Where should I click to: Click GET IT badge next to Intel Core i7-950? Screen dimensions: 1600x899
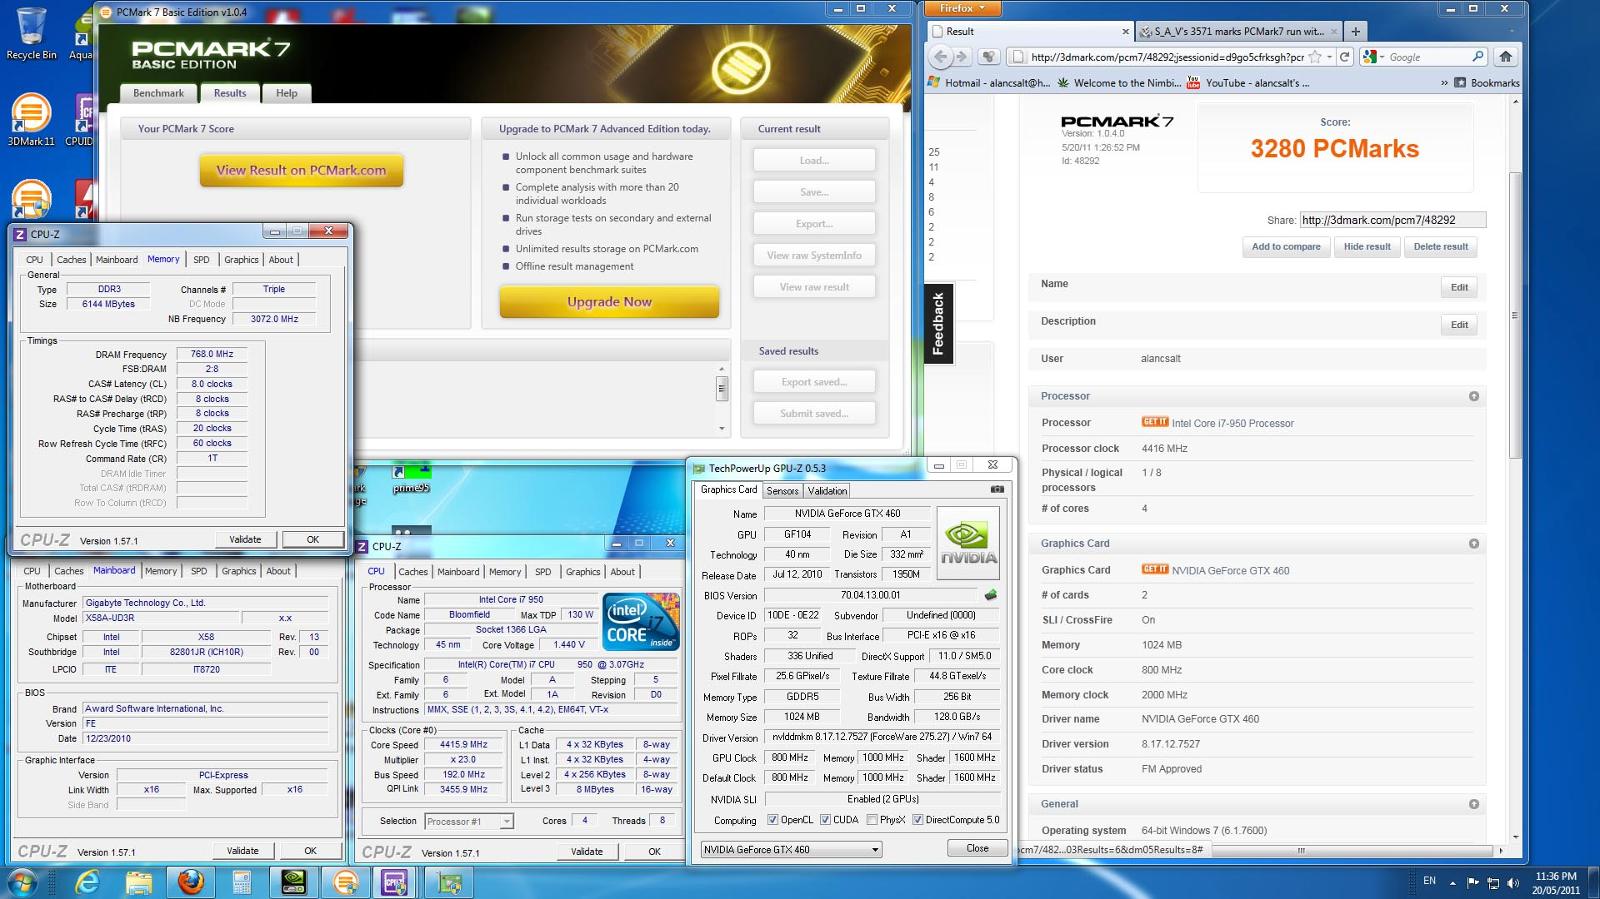1155,422
